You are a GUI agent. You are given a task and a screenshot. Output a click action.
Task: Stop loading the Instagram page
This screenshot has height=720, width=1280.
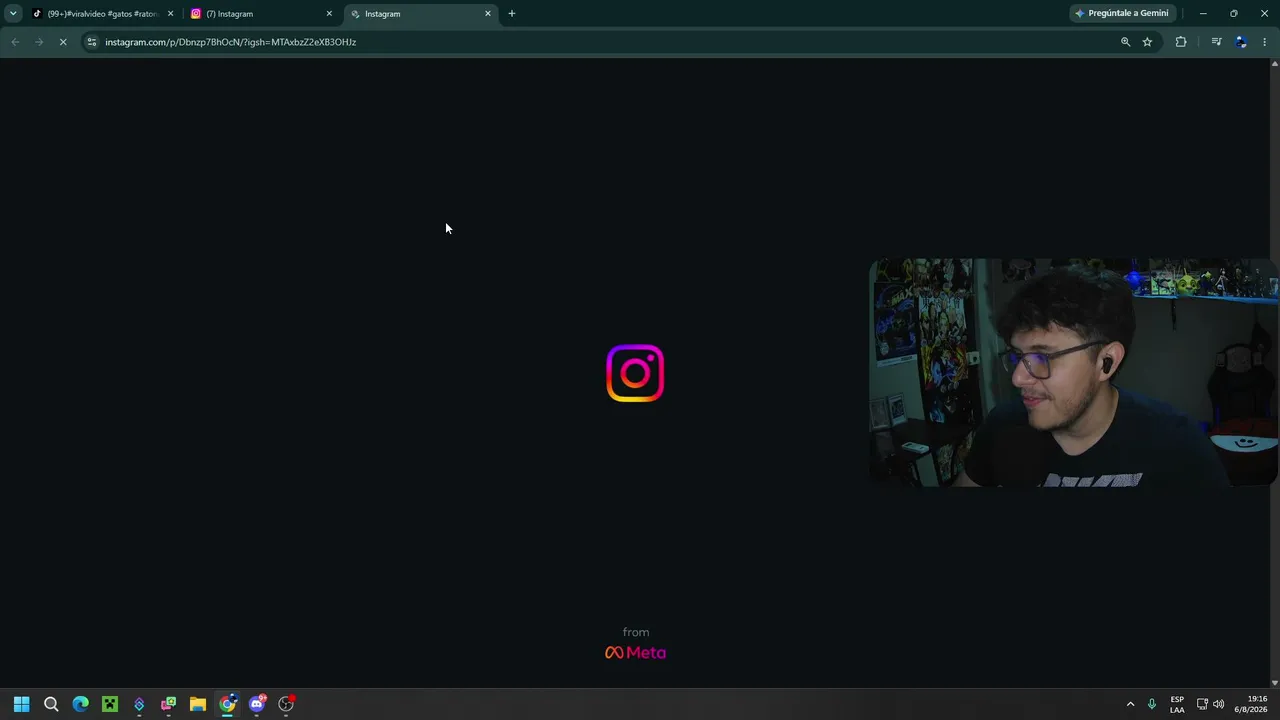63,42
